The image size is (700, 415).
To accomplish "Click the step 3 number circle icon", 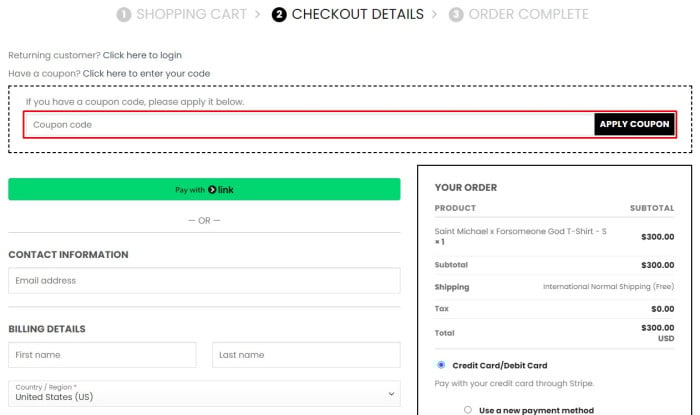I will point(456,15).
